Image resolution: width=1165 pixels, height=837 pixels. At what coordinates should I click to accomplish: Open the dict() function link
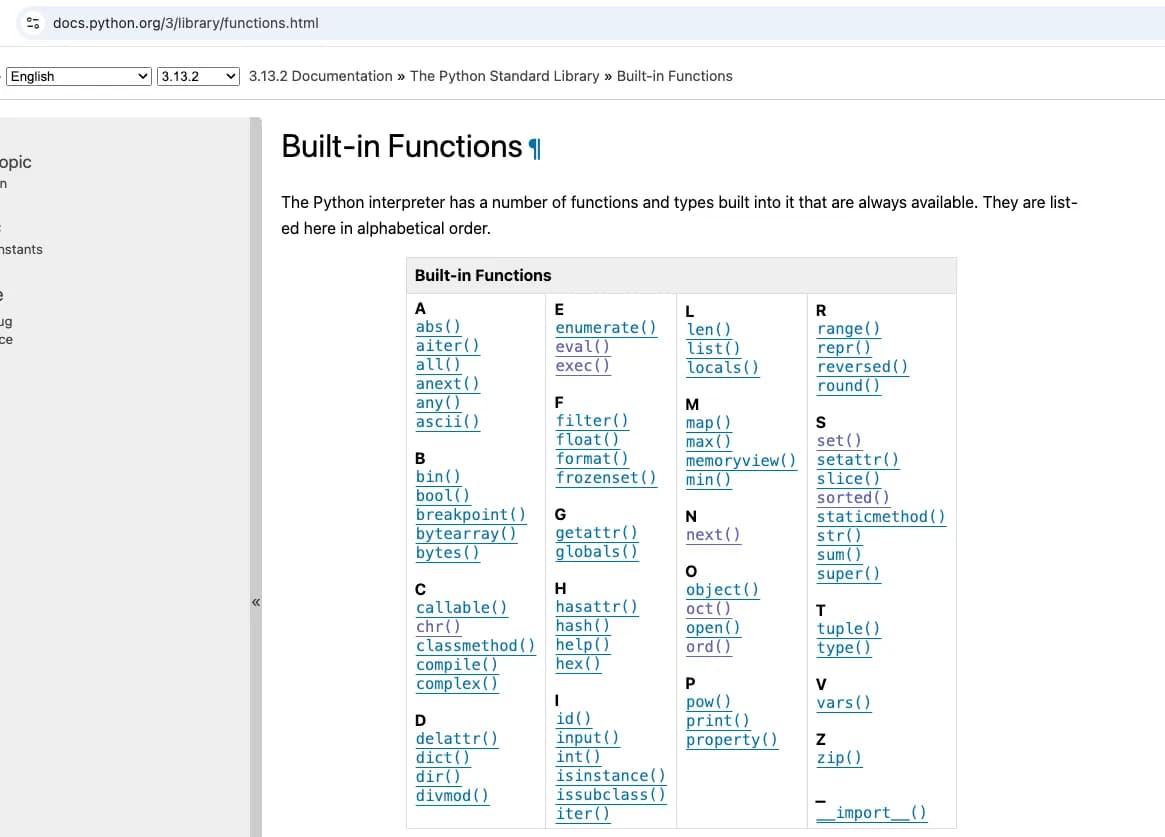(442, 758)
